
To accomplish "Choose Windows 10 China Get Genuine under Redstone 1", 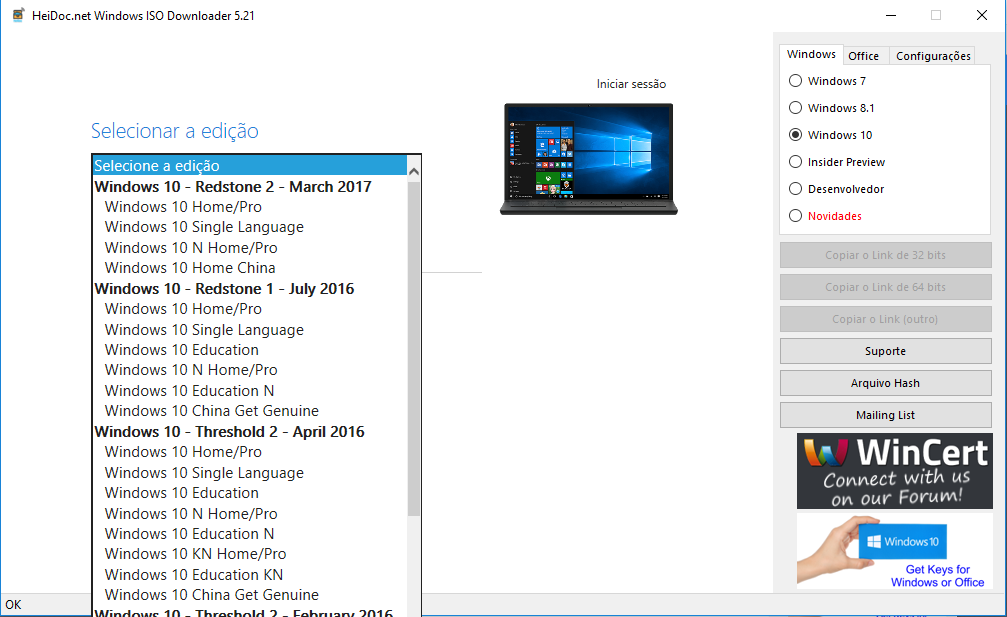I will point(250,411).
